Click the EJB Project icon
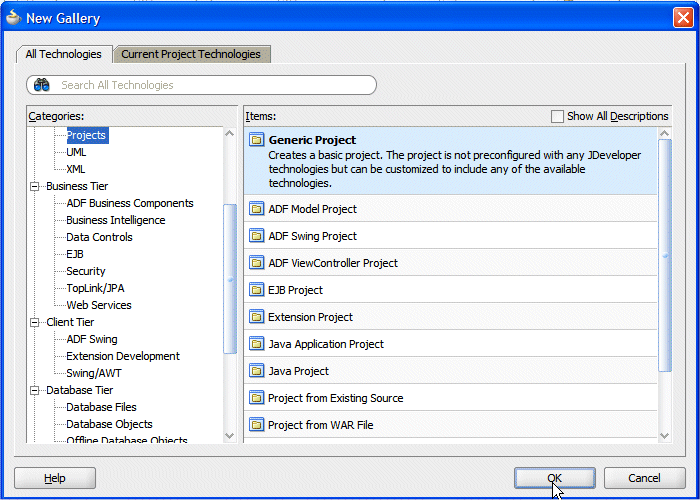 [257, 290]
